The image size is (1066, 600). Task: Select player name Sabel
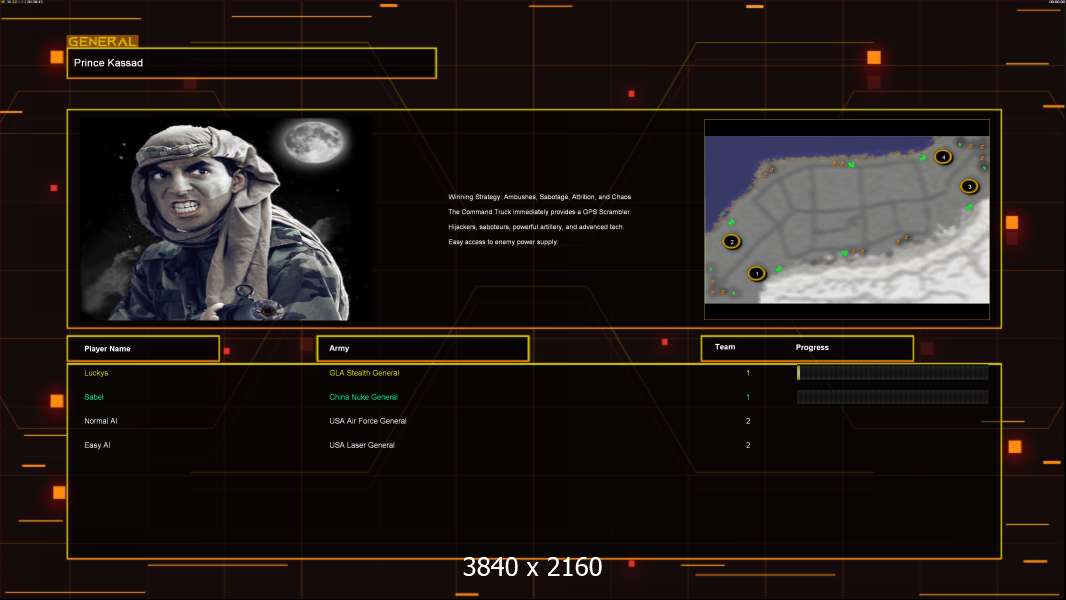94,397
